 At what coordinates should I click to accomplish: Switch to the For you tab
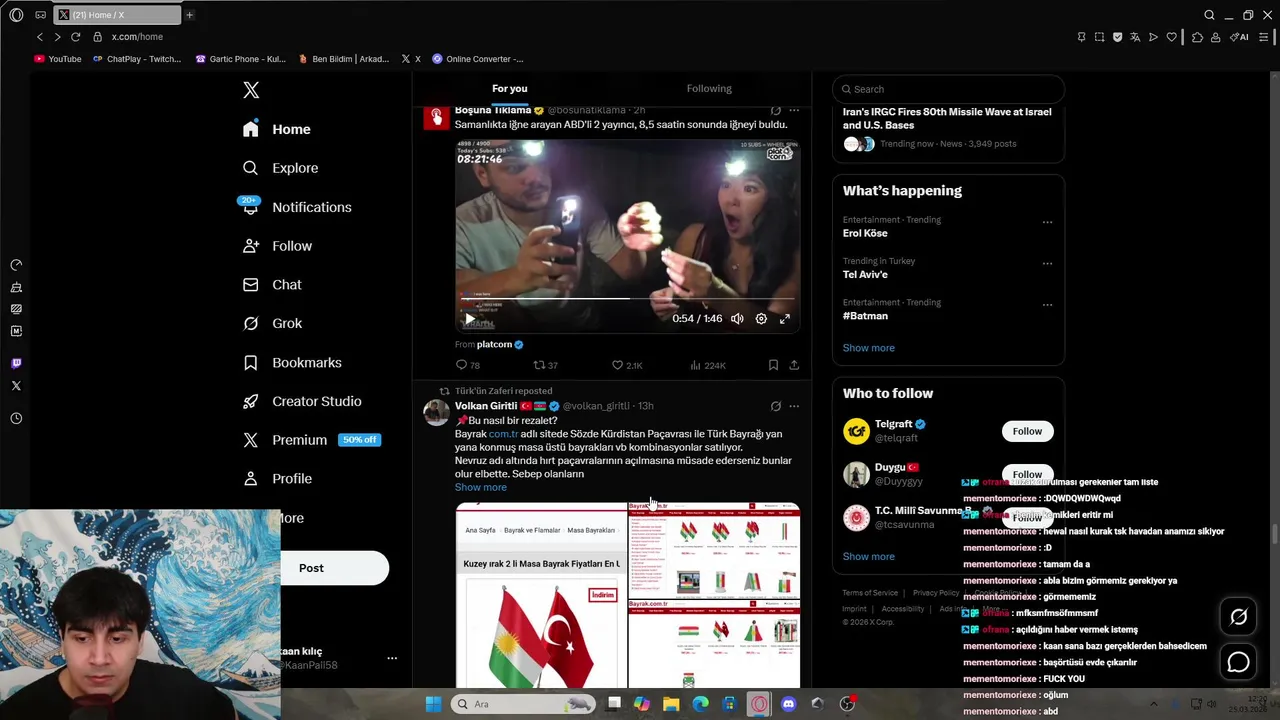[509, 88]
